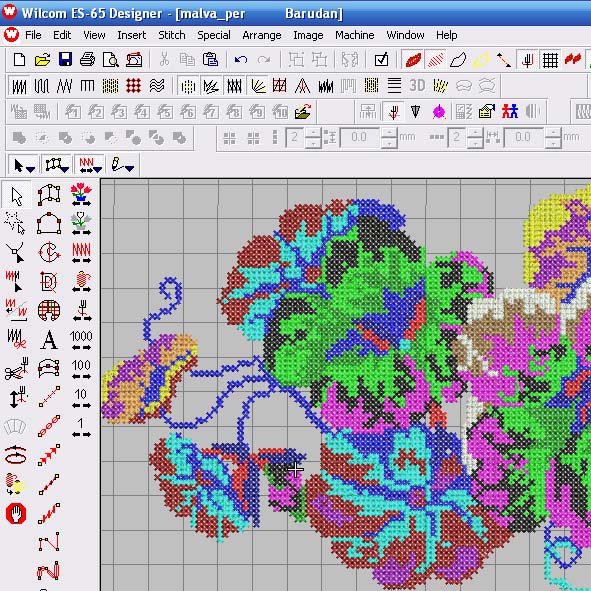Open the Special menu
Viewport: 591px width, 591px height.
click(x=214, y=35)
